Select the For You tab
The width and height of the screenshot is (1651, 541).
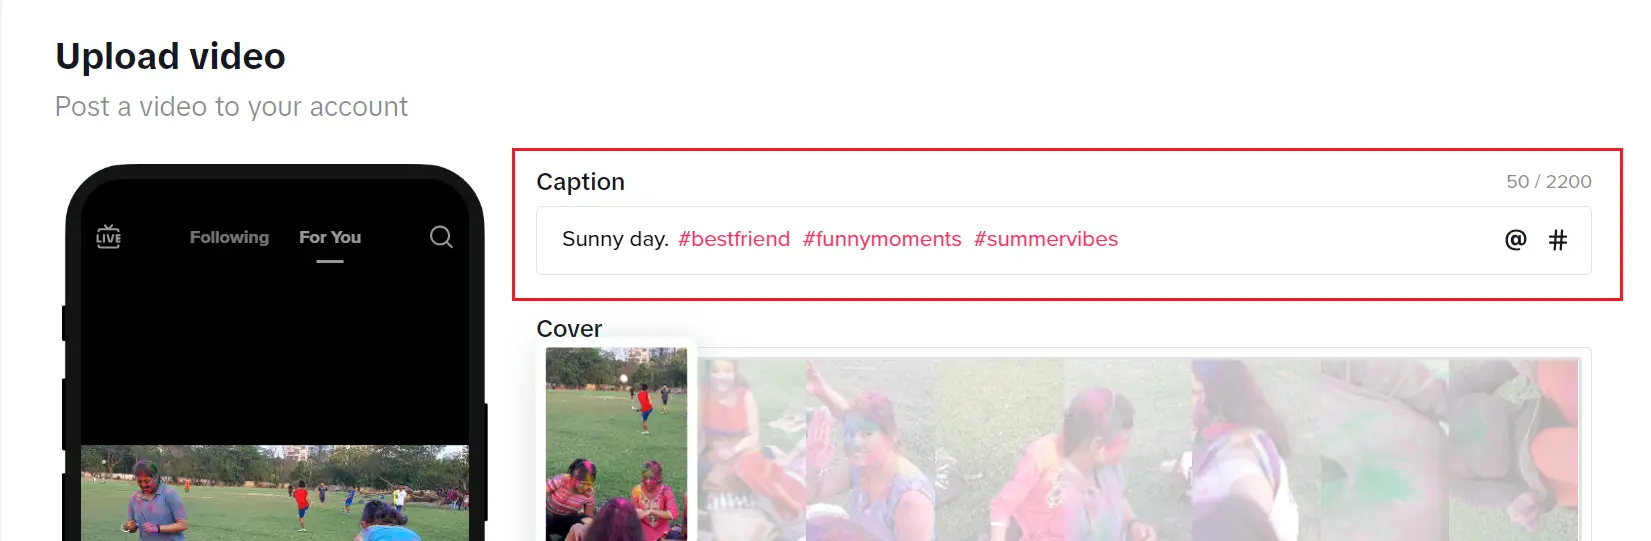pos(330,237)
